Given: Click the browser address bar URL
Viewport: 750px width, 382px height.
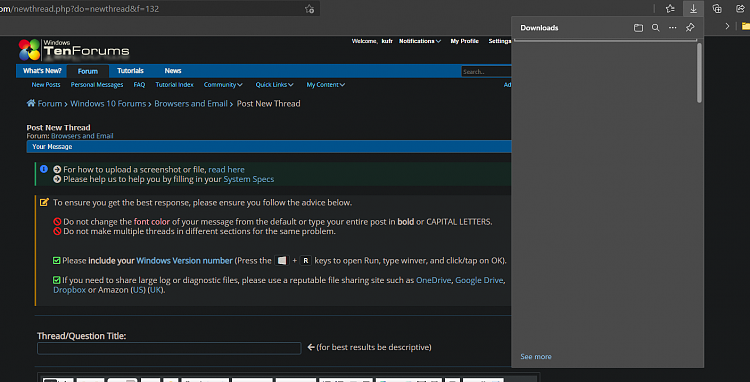Looking at the screenshot, I should [x=79, y=9].
